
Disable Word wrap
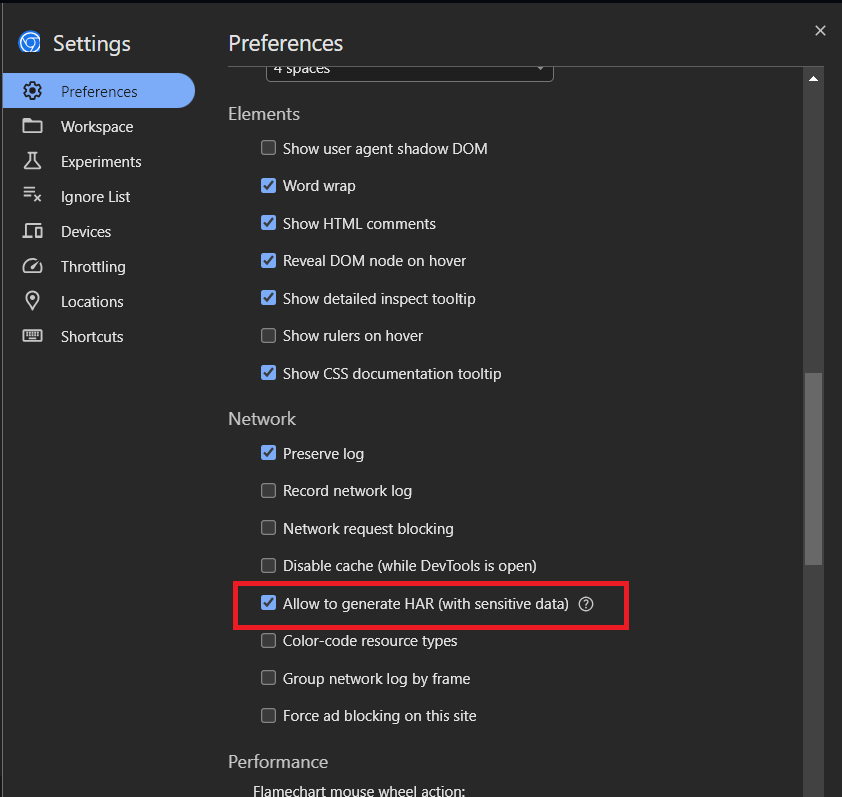[x=268, y=185]
